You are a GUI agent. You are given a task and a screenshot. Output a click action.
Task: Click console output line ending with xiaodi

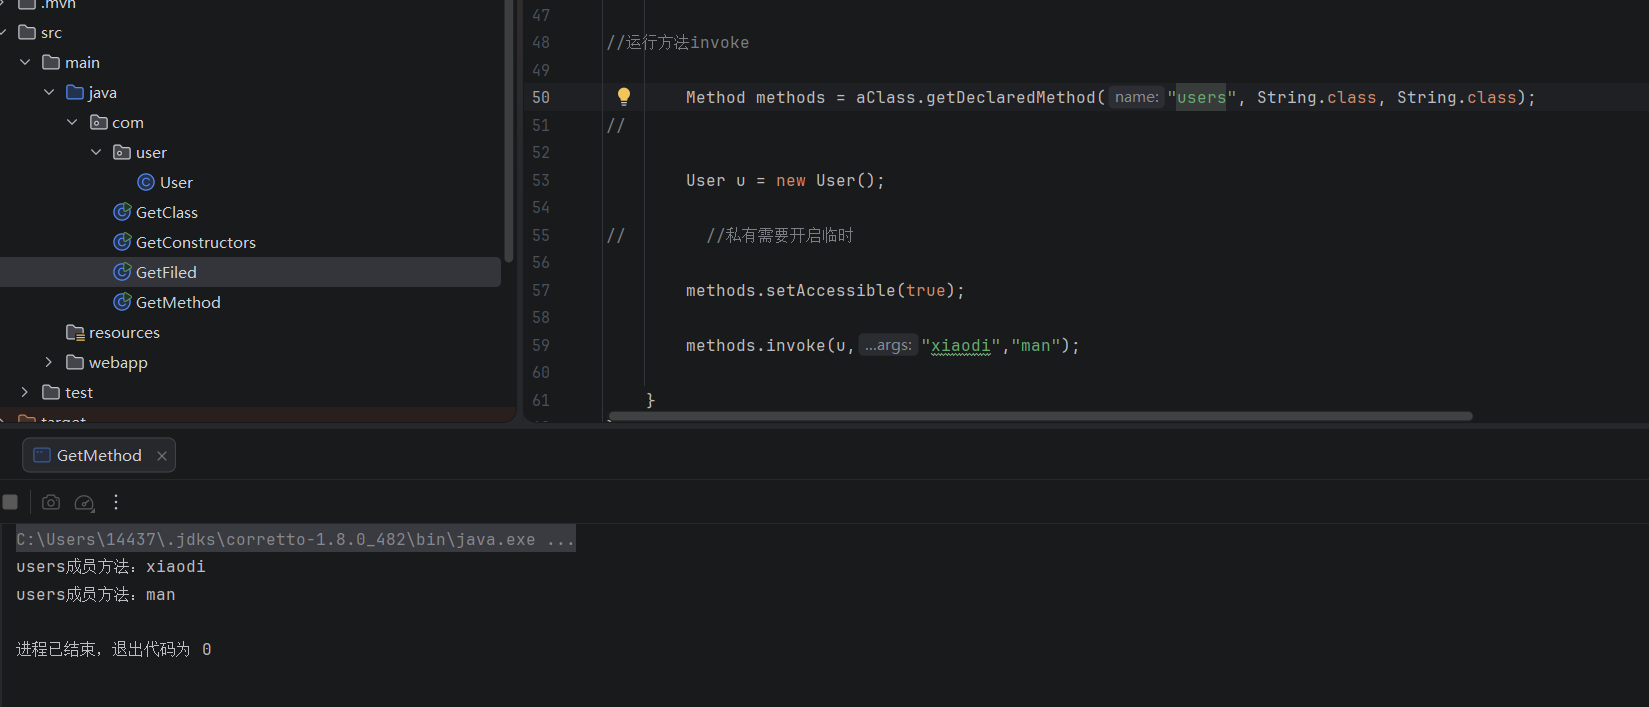coord(110,566)
